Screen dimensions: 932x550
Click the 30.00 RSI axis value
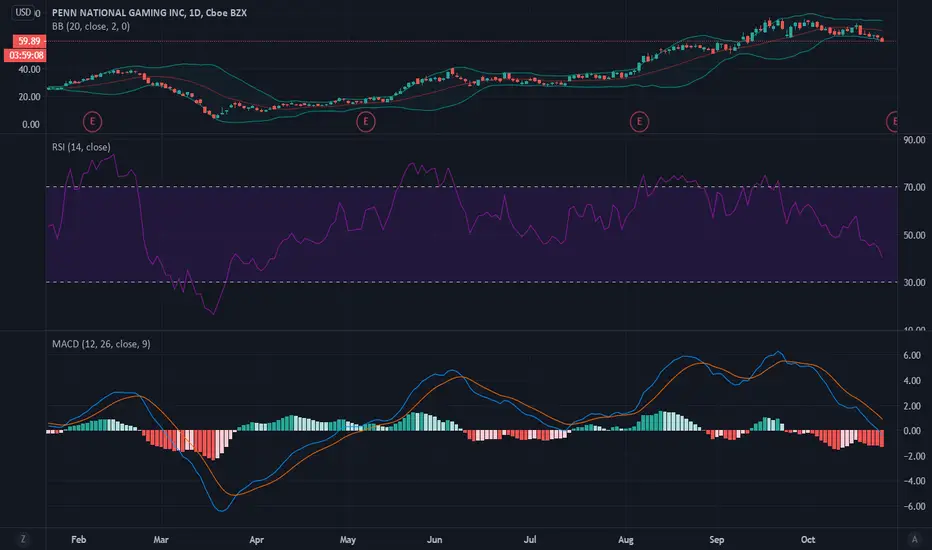click(914, 282)
